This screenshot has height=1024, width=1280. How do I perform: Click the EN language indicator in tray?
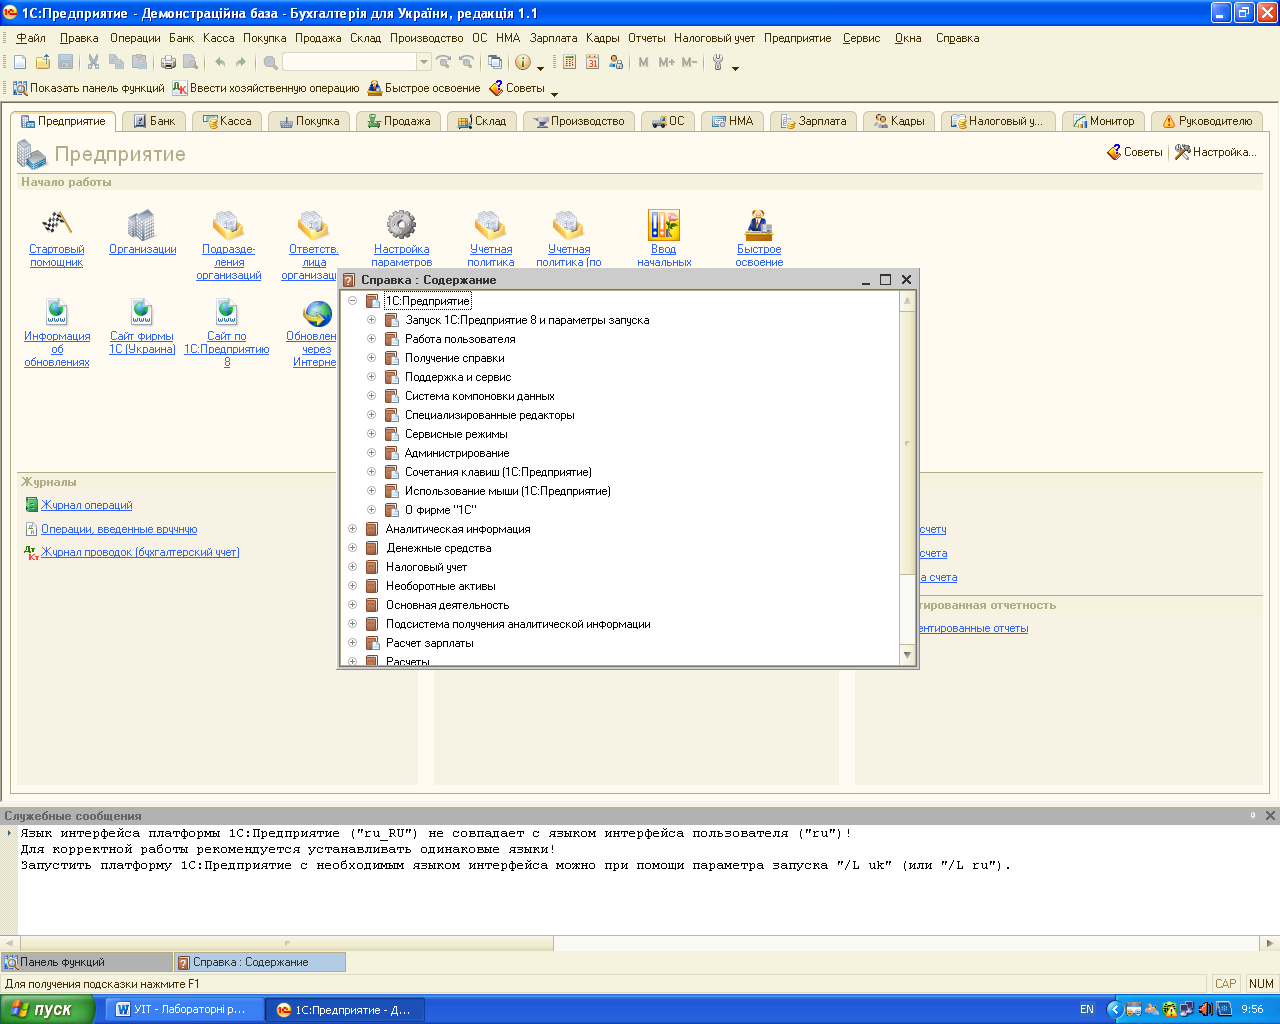tap(1087, 1009)
